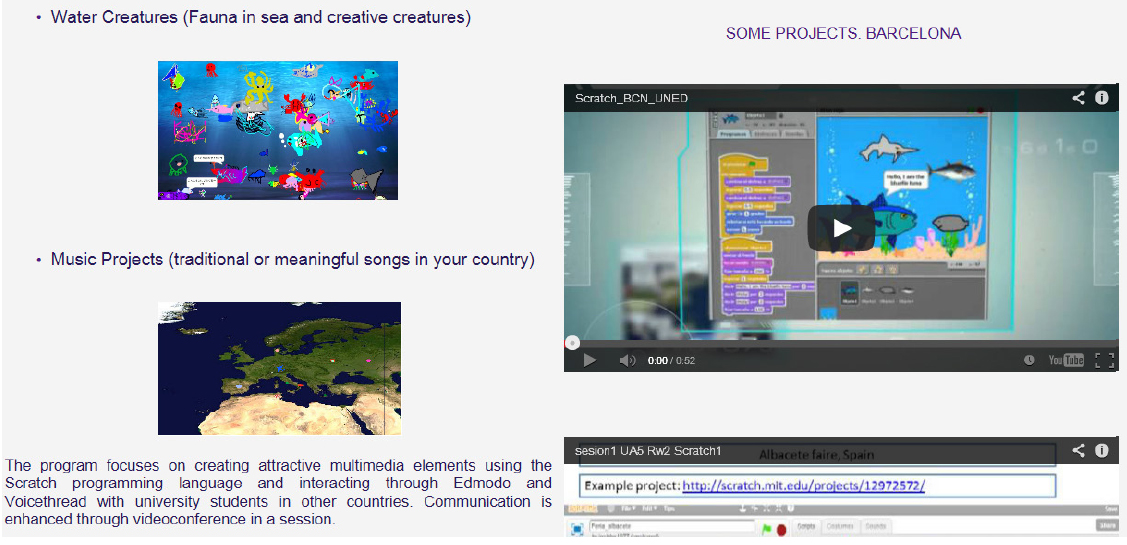Image resolution: width=1127 pixels, height=545 pixels.
Task: Click the Sounds tab in the Scratch video frame
Action: click(x=874, y=526)
